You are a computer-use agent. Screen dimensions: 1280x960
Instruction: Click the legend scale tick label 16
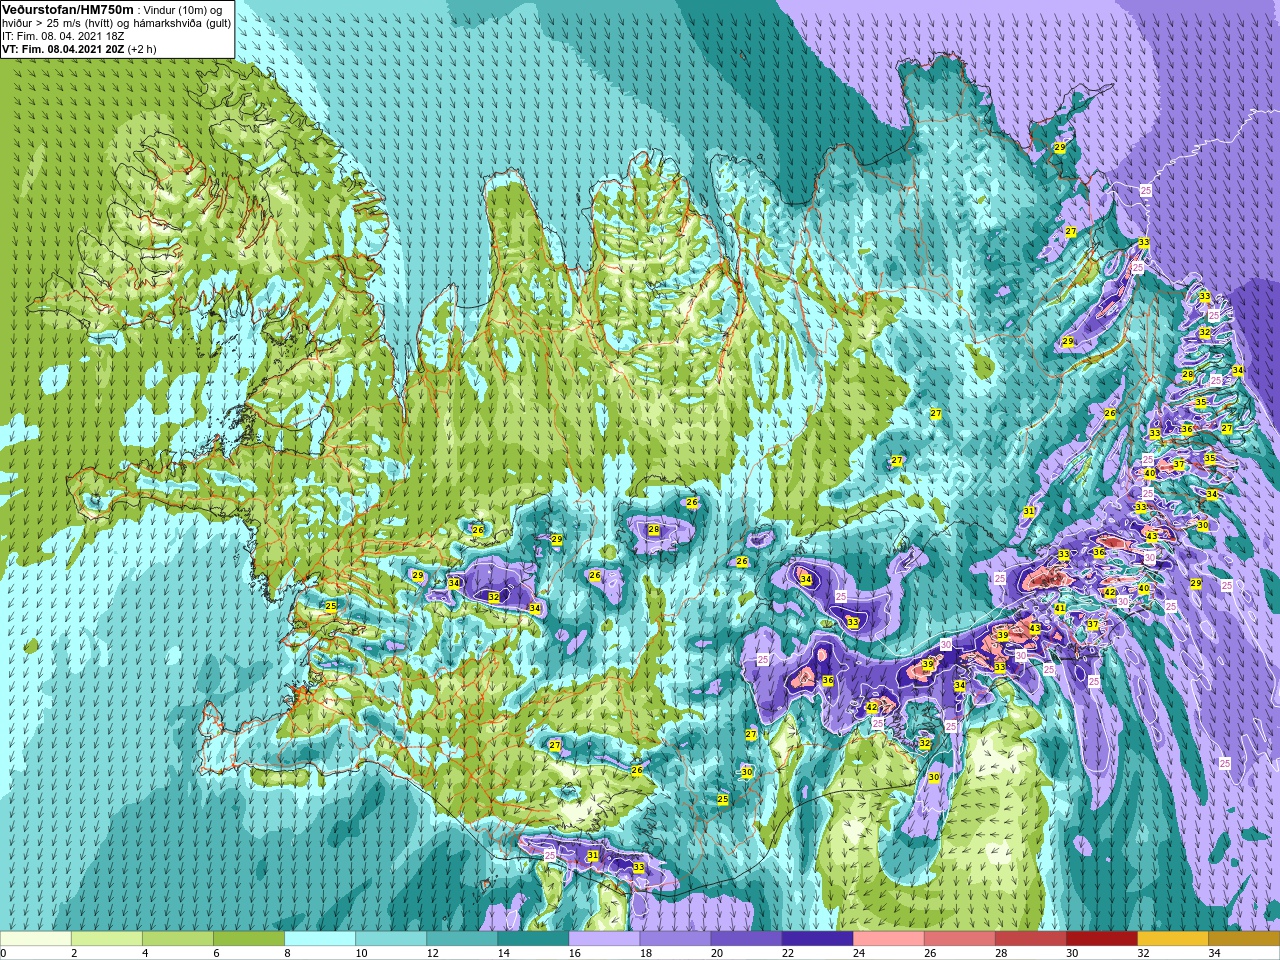click(575, 953)
